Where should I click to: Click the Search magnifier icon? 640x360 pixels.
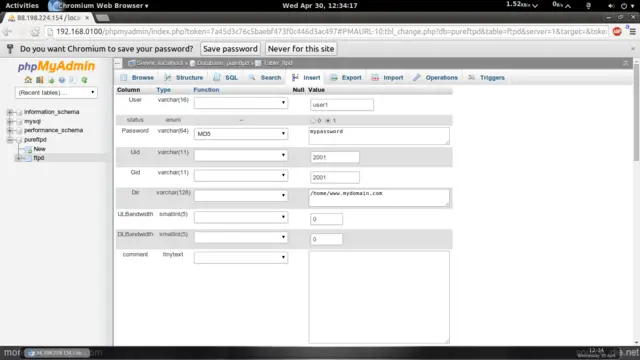point(252,78)
